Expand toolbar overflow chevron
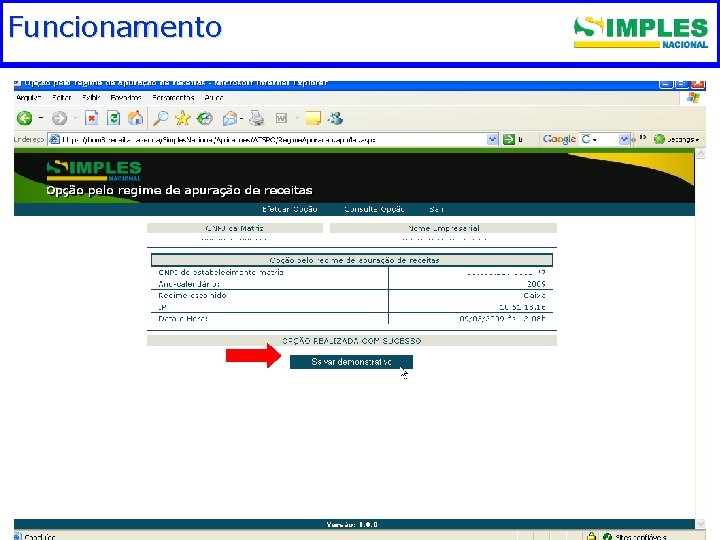 tap(643, 138)
